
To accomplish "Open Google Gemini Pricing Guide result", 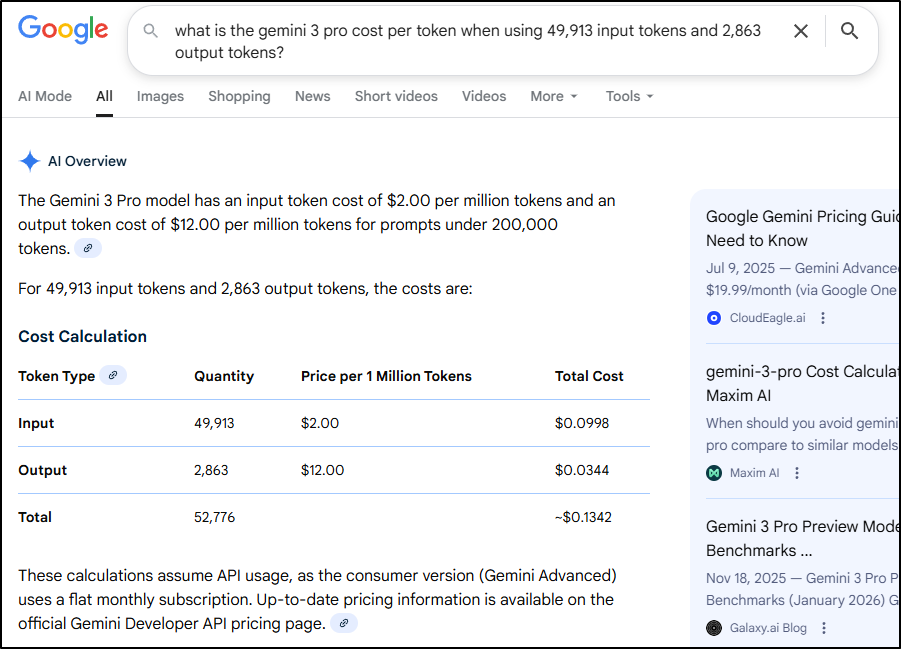I will 802,228.
